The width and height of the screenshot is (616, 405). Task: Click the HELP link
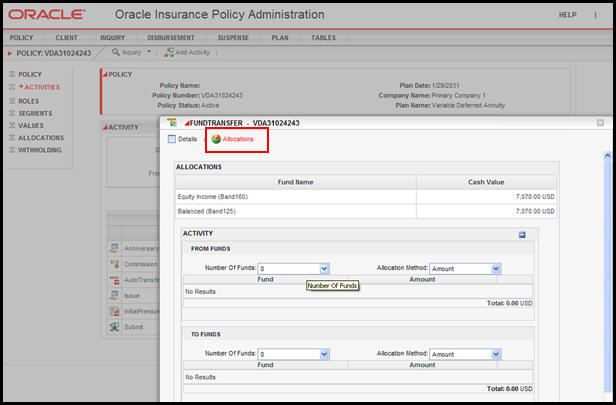click(568, 15)
